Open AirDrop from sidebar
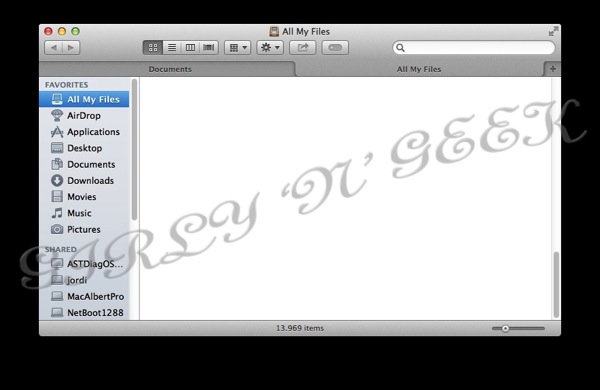 (84, 116)
